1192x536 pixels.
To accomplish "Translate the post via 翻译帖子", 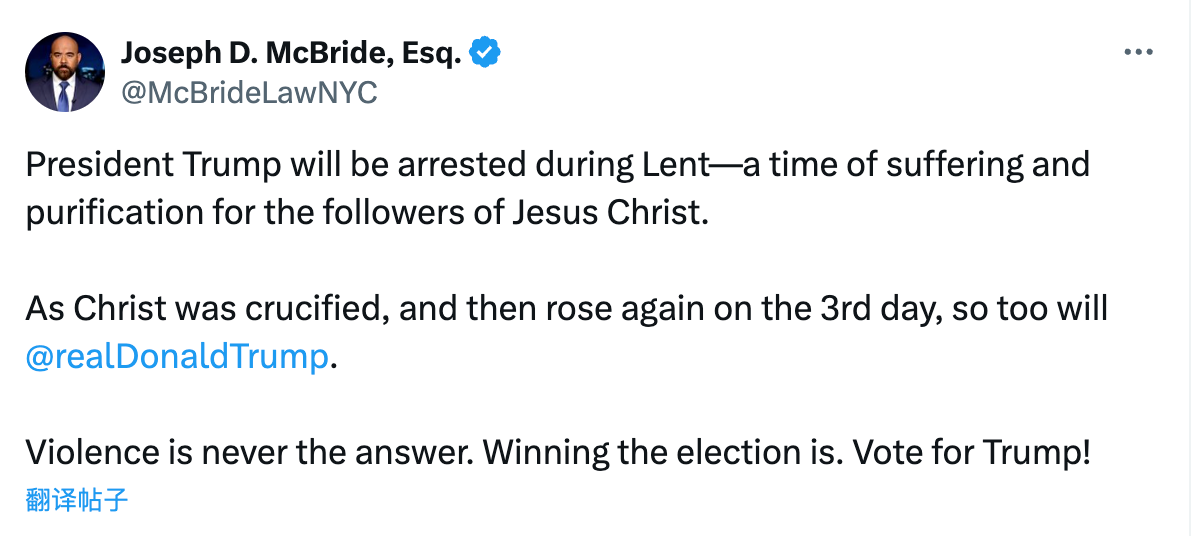I will 77,499.
